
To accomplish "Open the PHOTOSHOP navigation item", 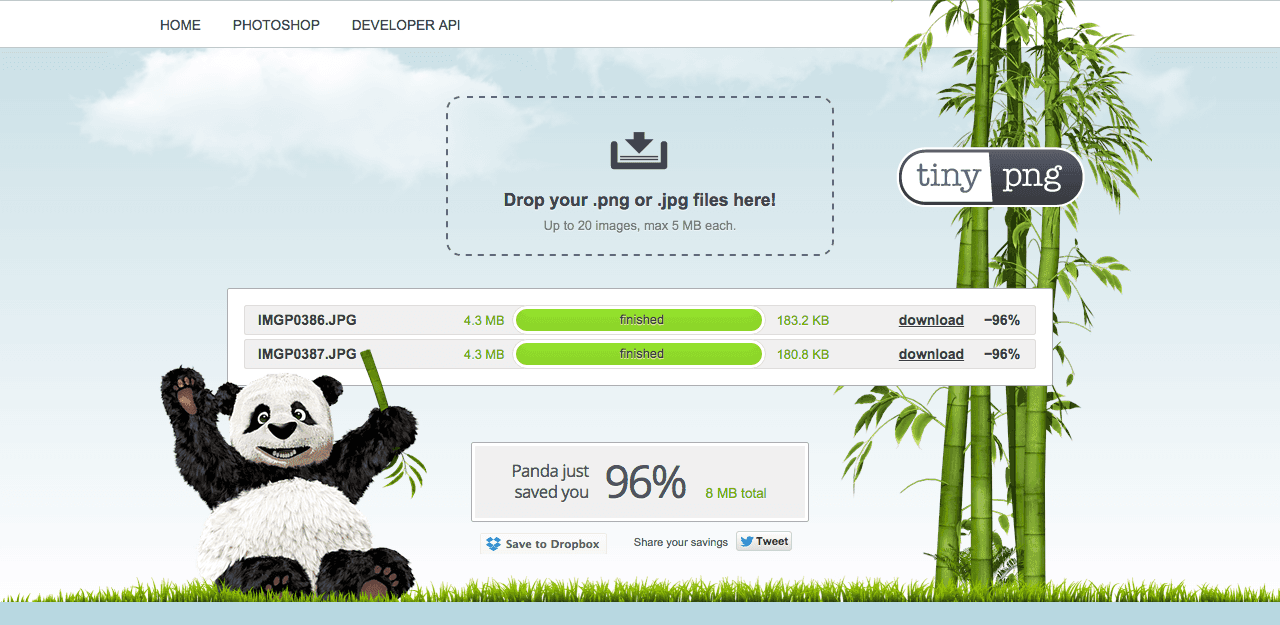I will 276,25.
